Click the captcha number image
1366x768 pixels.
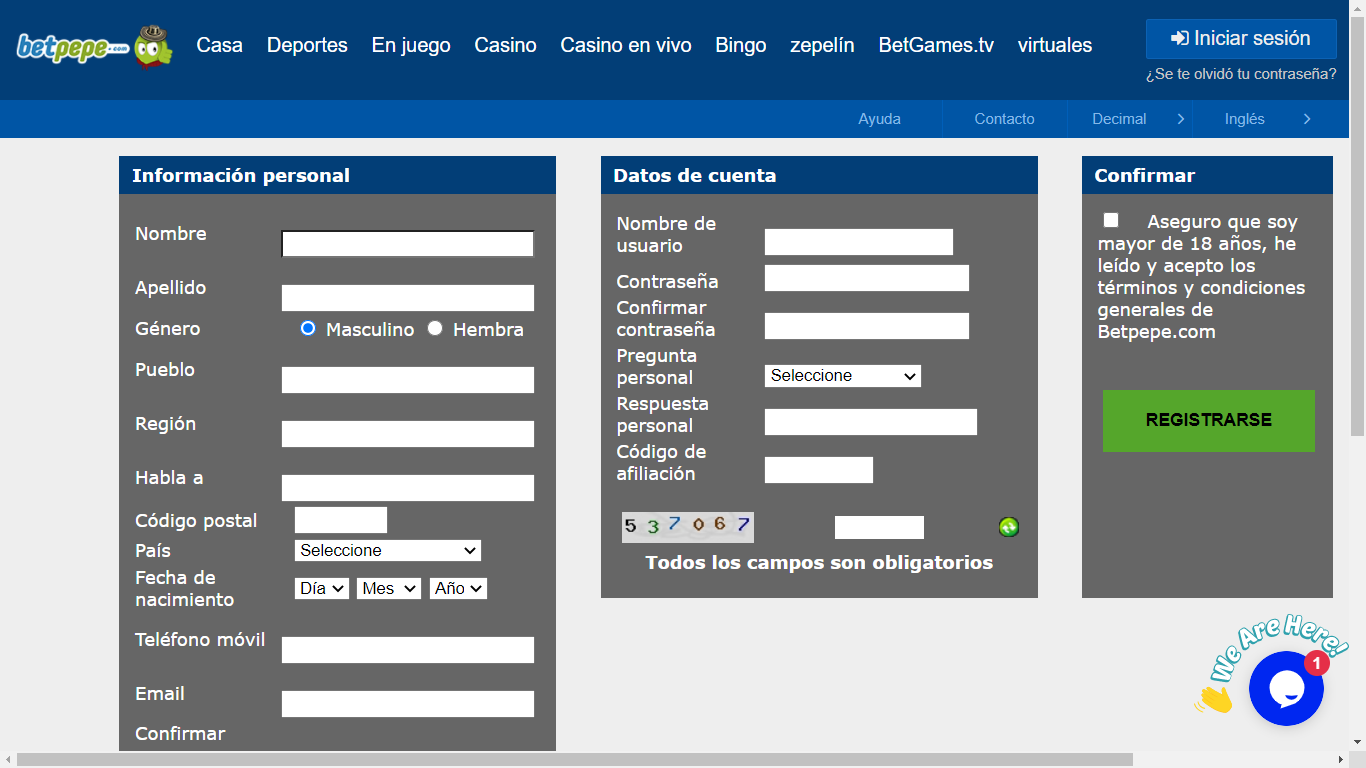click(x=687, y=527)
